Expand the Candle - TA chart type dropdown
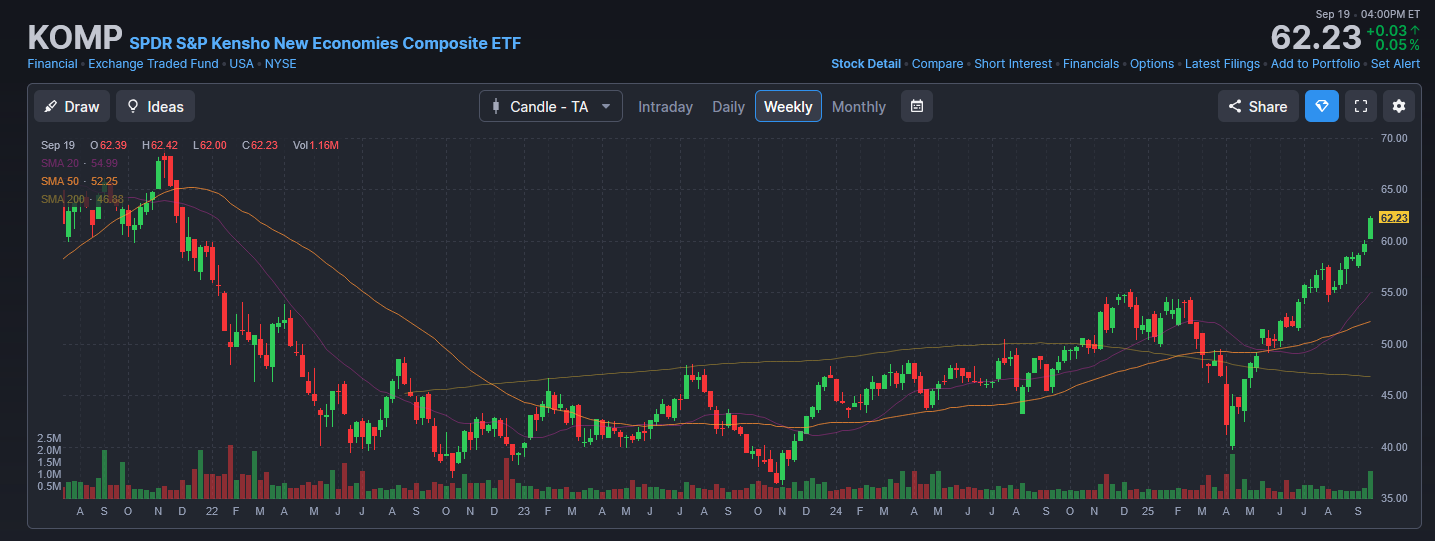 550,106
